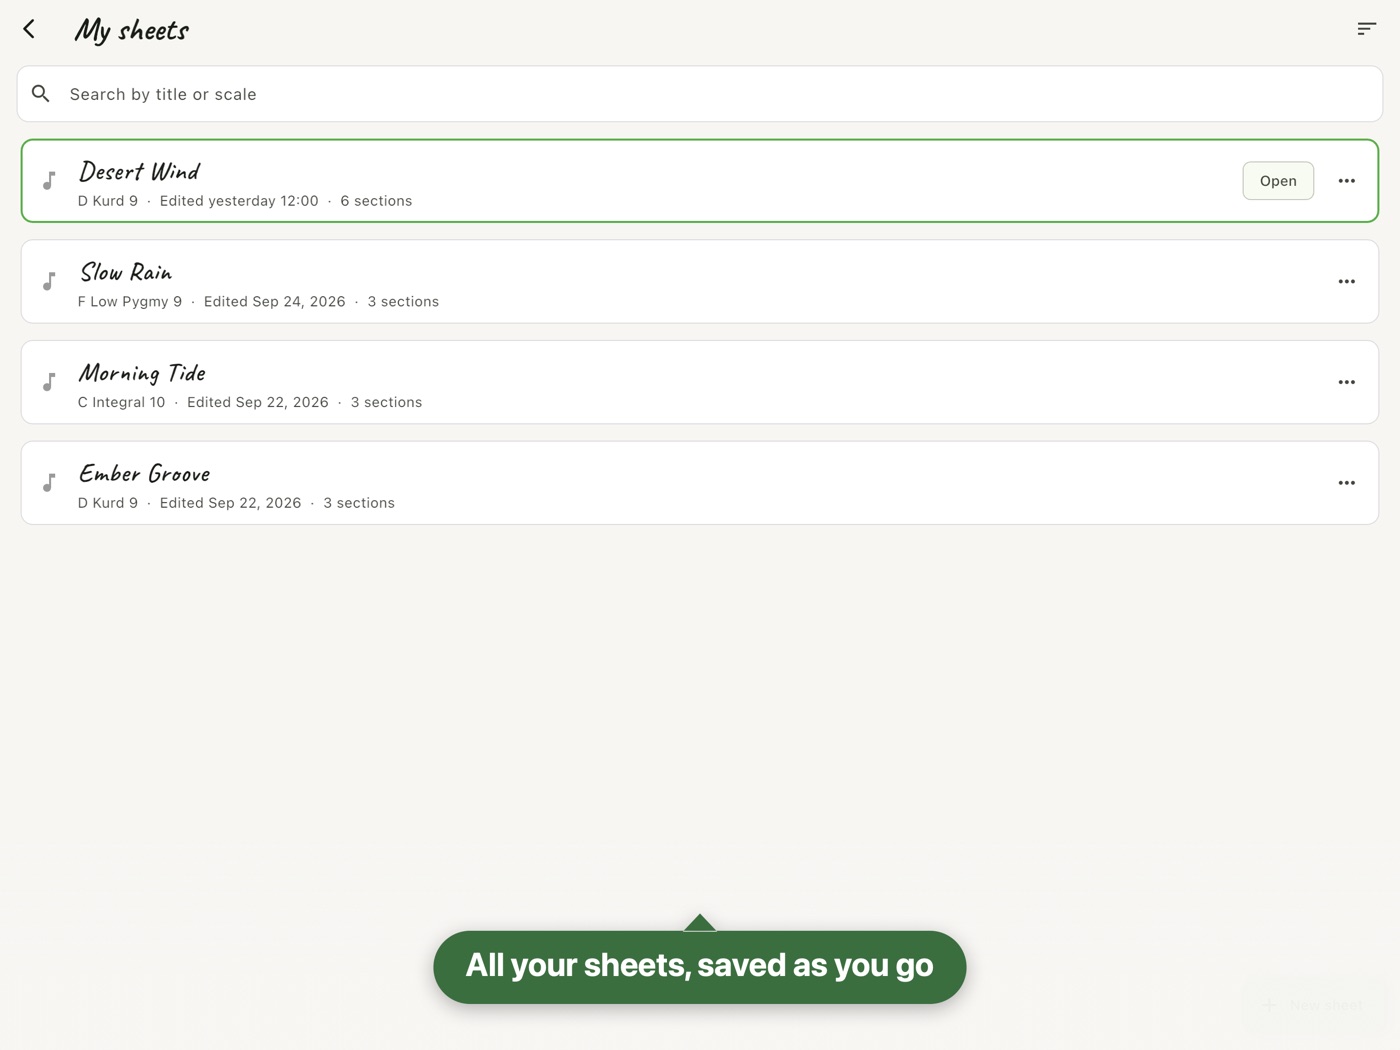Dismiss the 'All your sheets' tooltip banner
Image resolution: width=1400 pixels, height=1050 pixels.
point(700,967)
